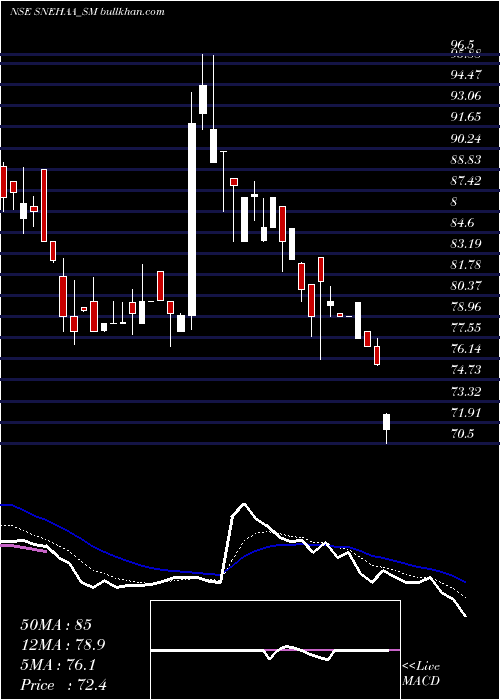Click the 50MA : 85 reading
Image resolution: width=500 pixels, height=700 pixels.
[x=56, y=625]
